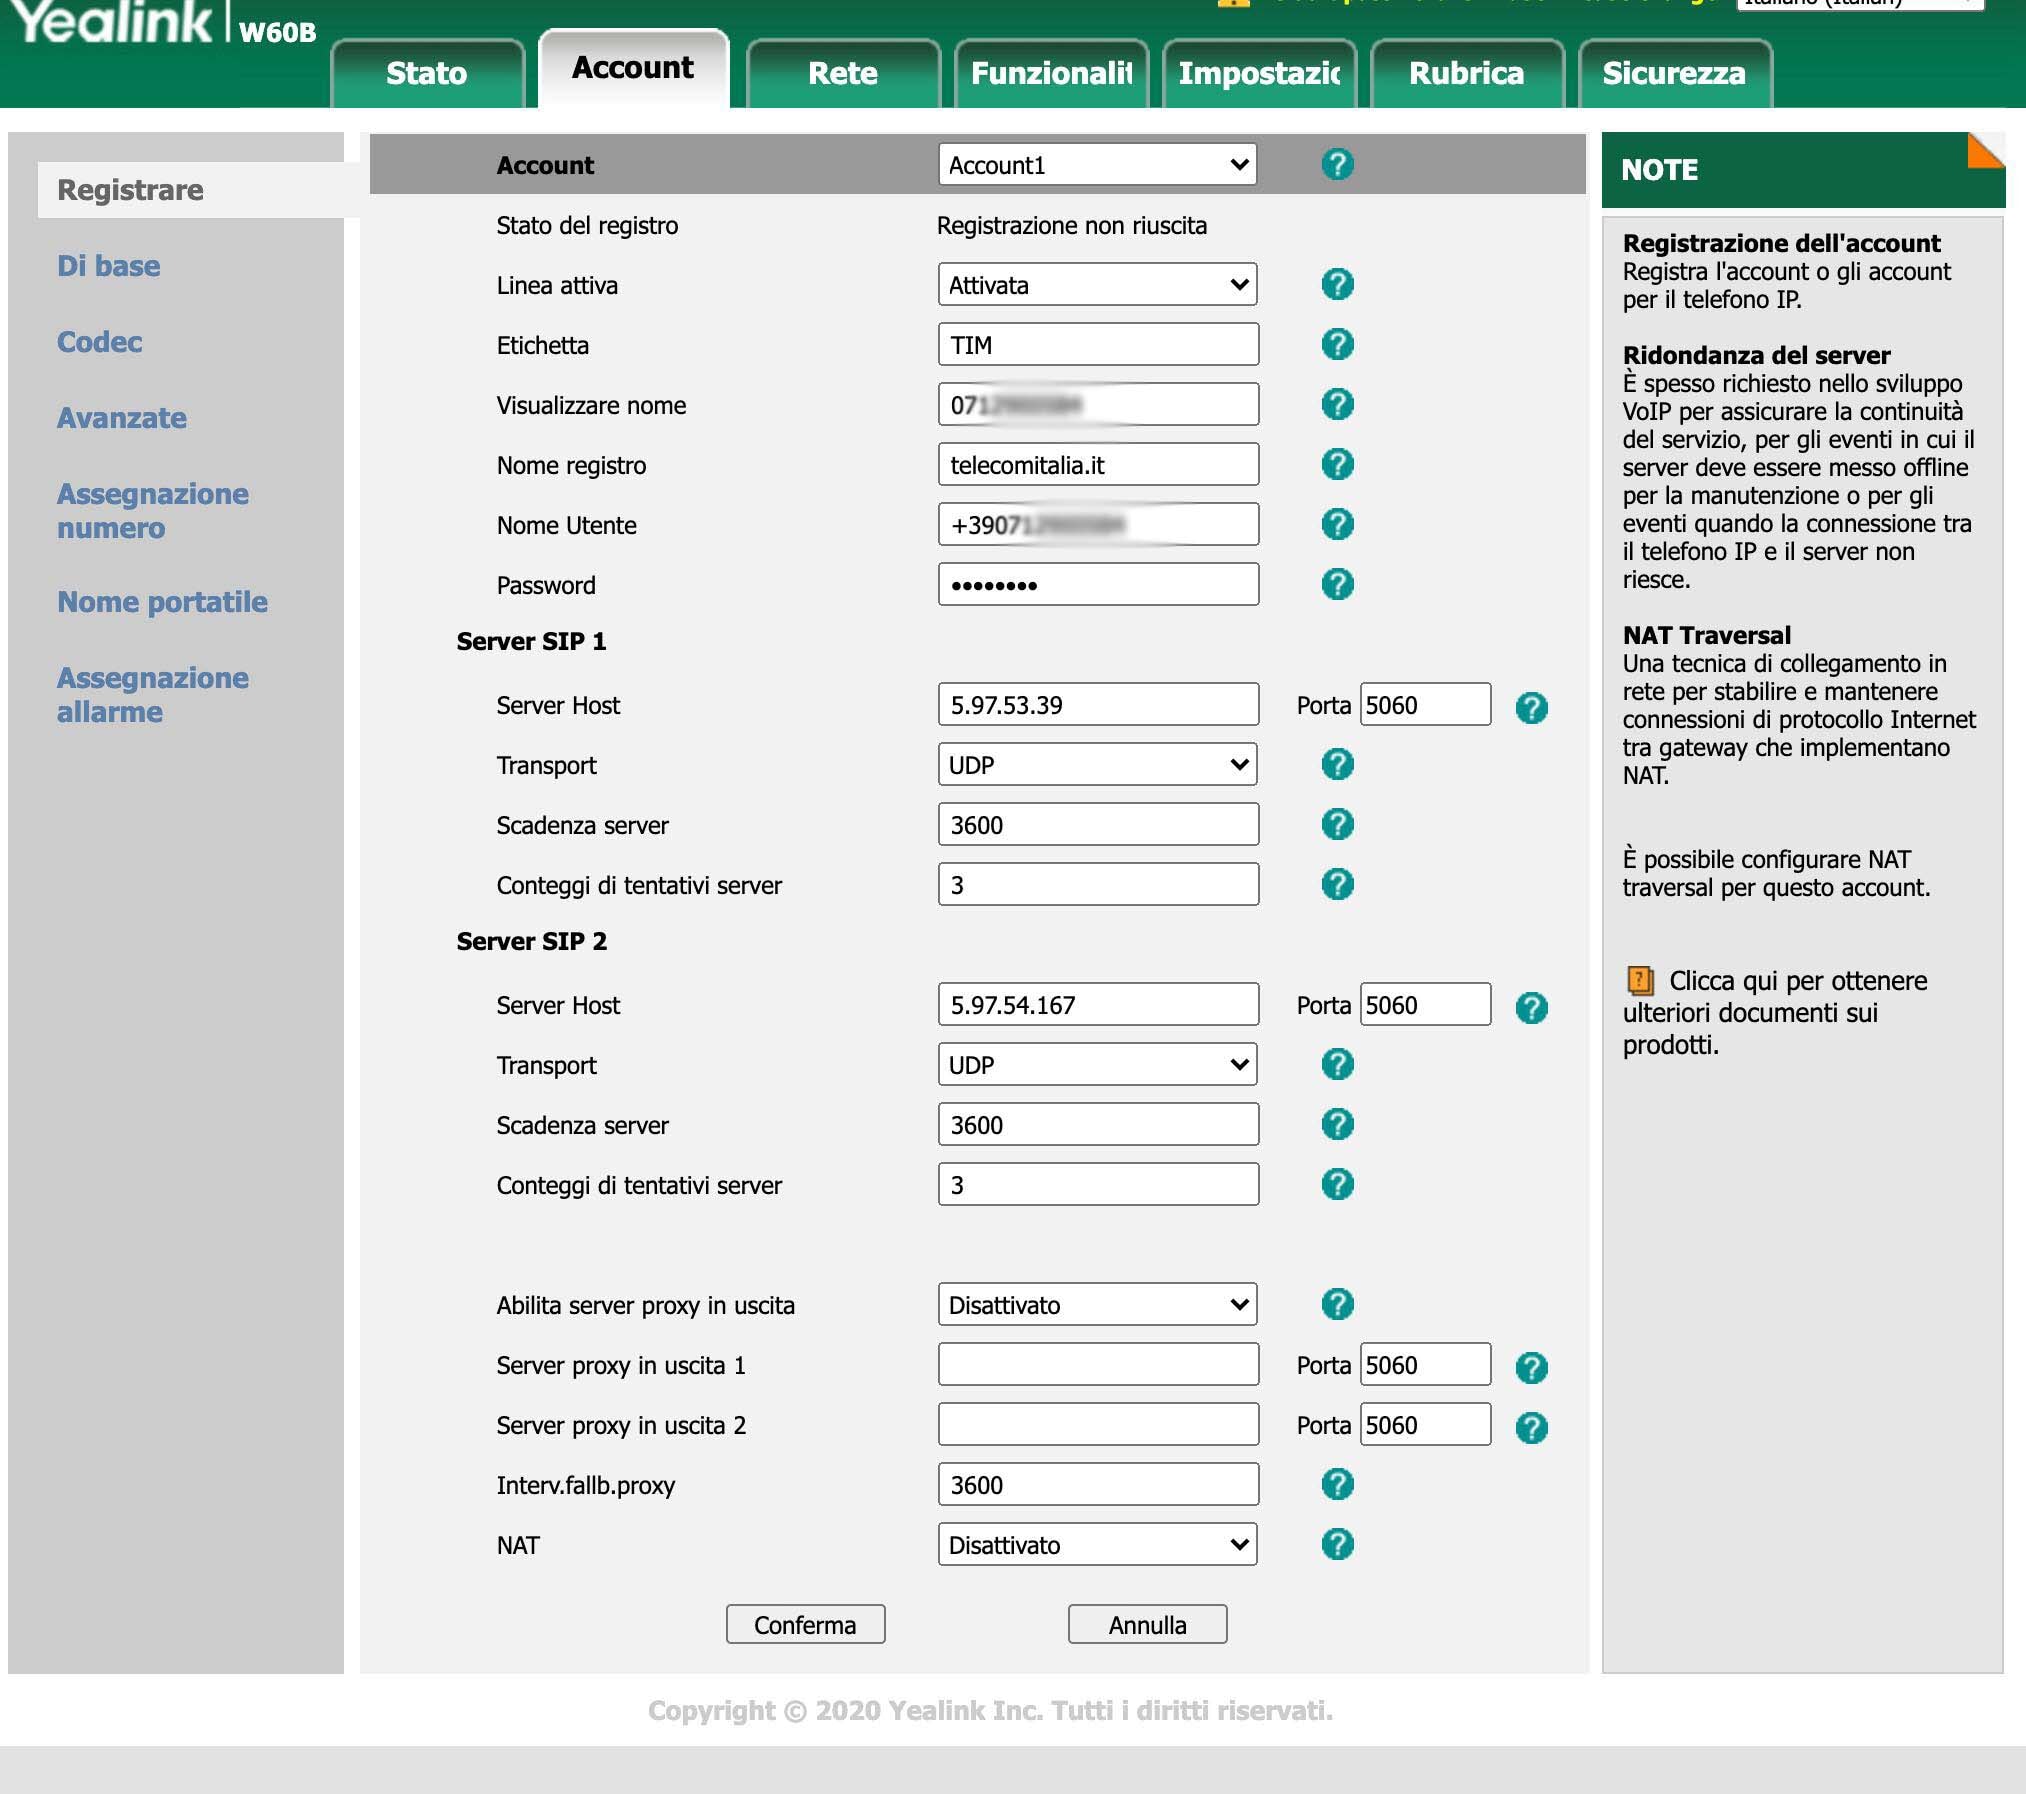Click help icon for Server proxy in uscita 2
Screen dimensions: 2026x1794
click(1531, 1428)
